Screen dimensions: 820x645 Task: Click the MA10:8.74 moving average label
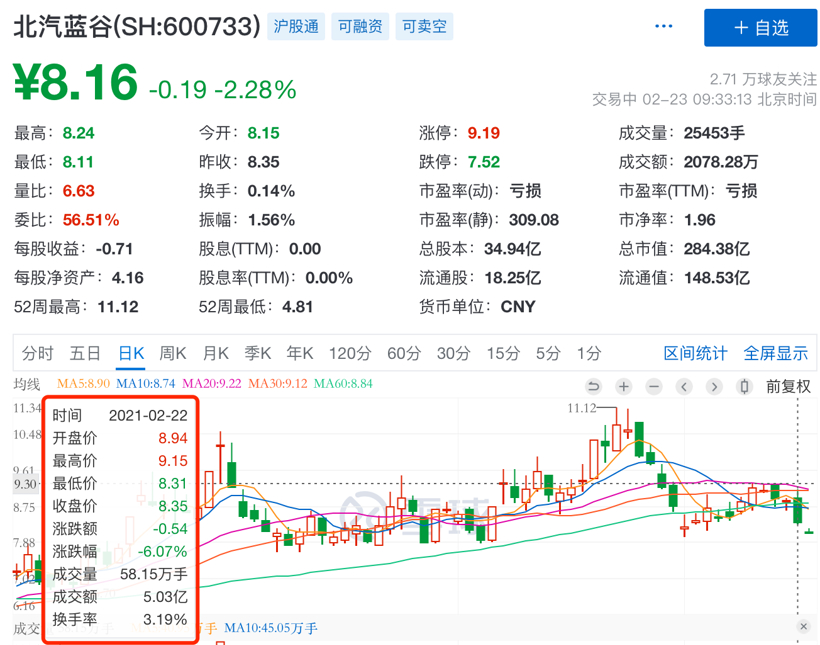145,383
